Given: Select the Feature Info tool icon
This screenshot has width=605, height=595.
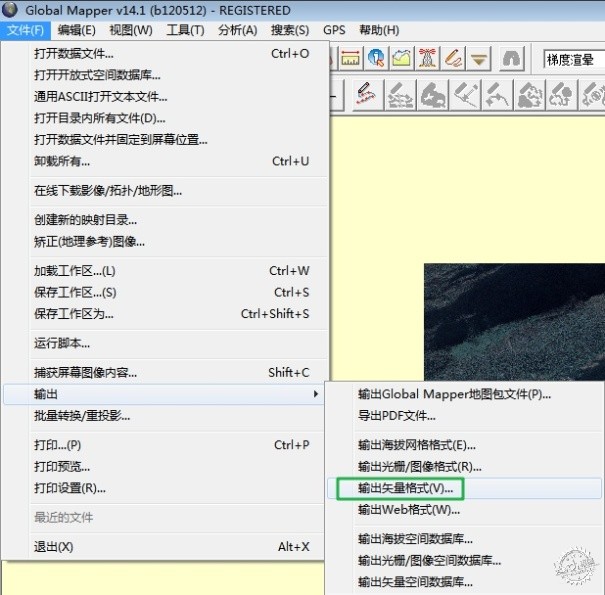Looking at the screenshot, I should tap(376, 58).
